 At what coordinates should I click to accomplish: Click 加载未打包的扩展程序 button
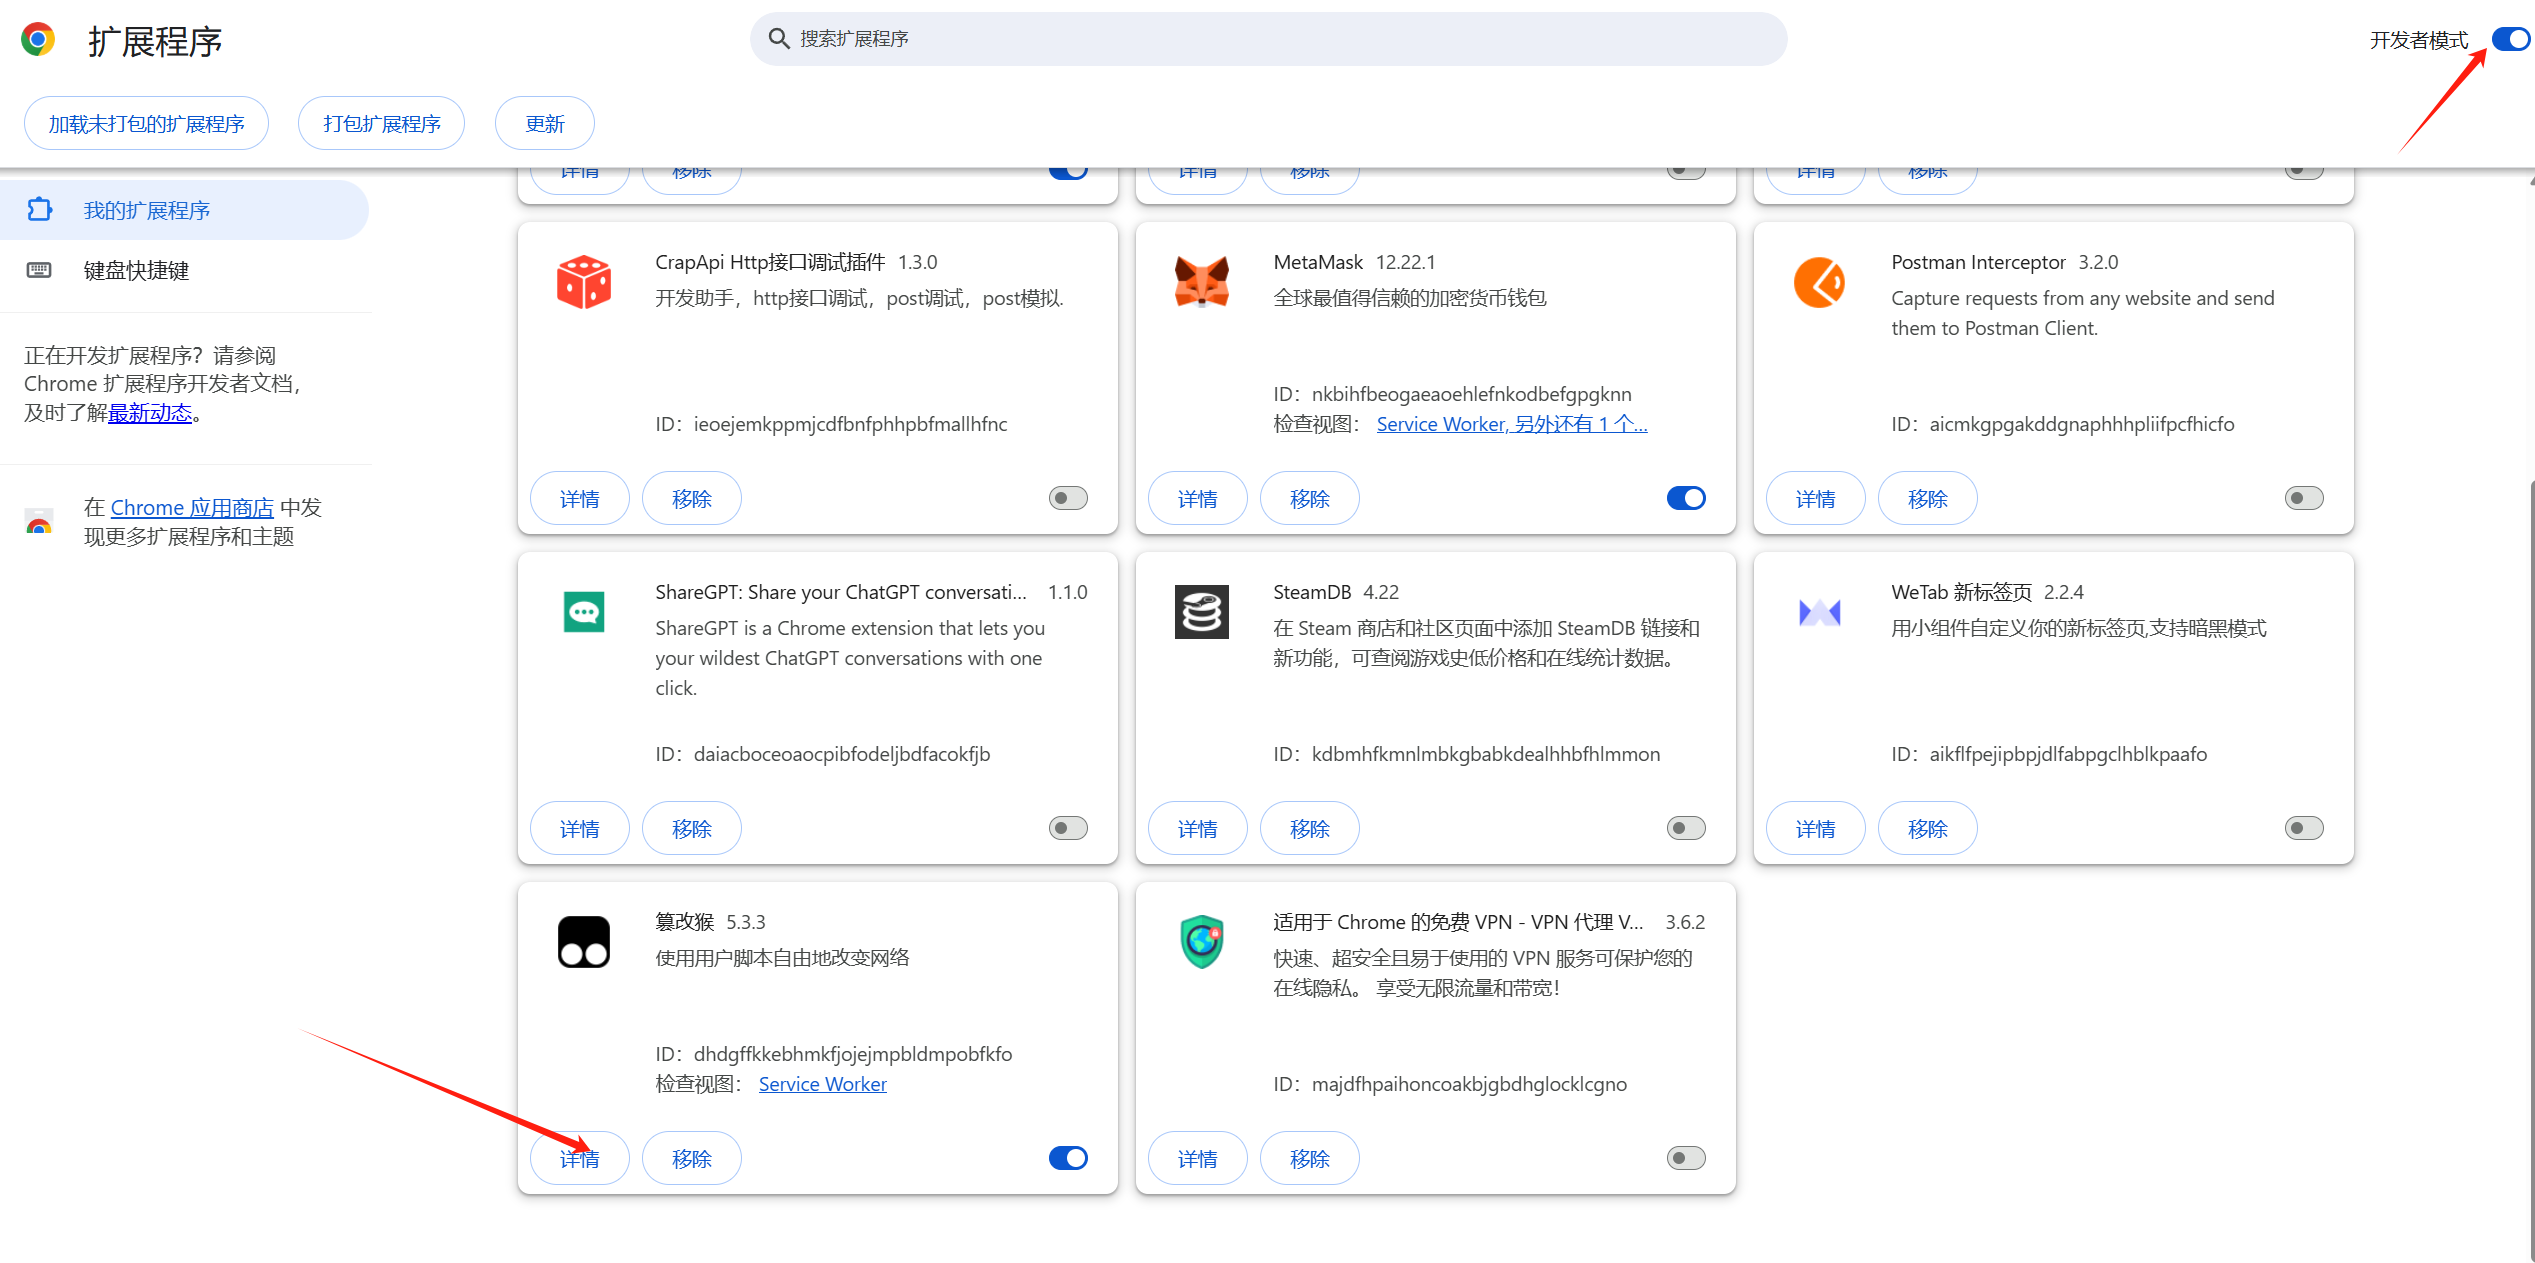pyautogui.click(x=146, y=124)
